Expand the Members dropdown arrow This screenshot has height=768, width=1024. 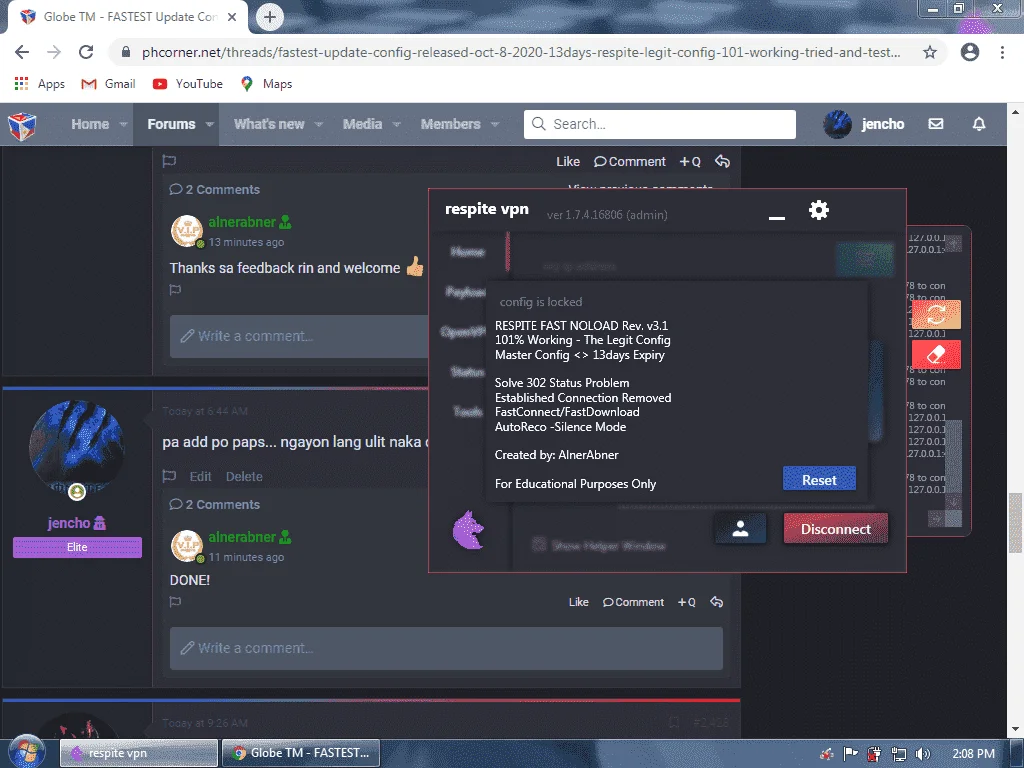click(495, 124)
